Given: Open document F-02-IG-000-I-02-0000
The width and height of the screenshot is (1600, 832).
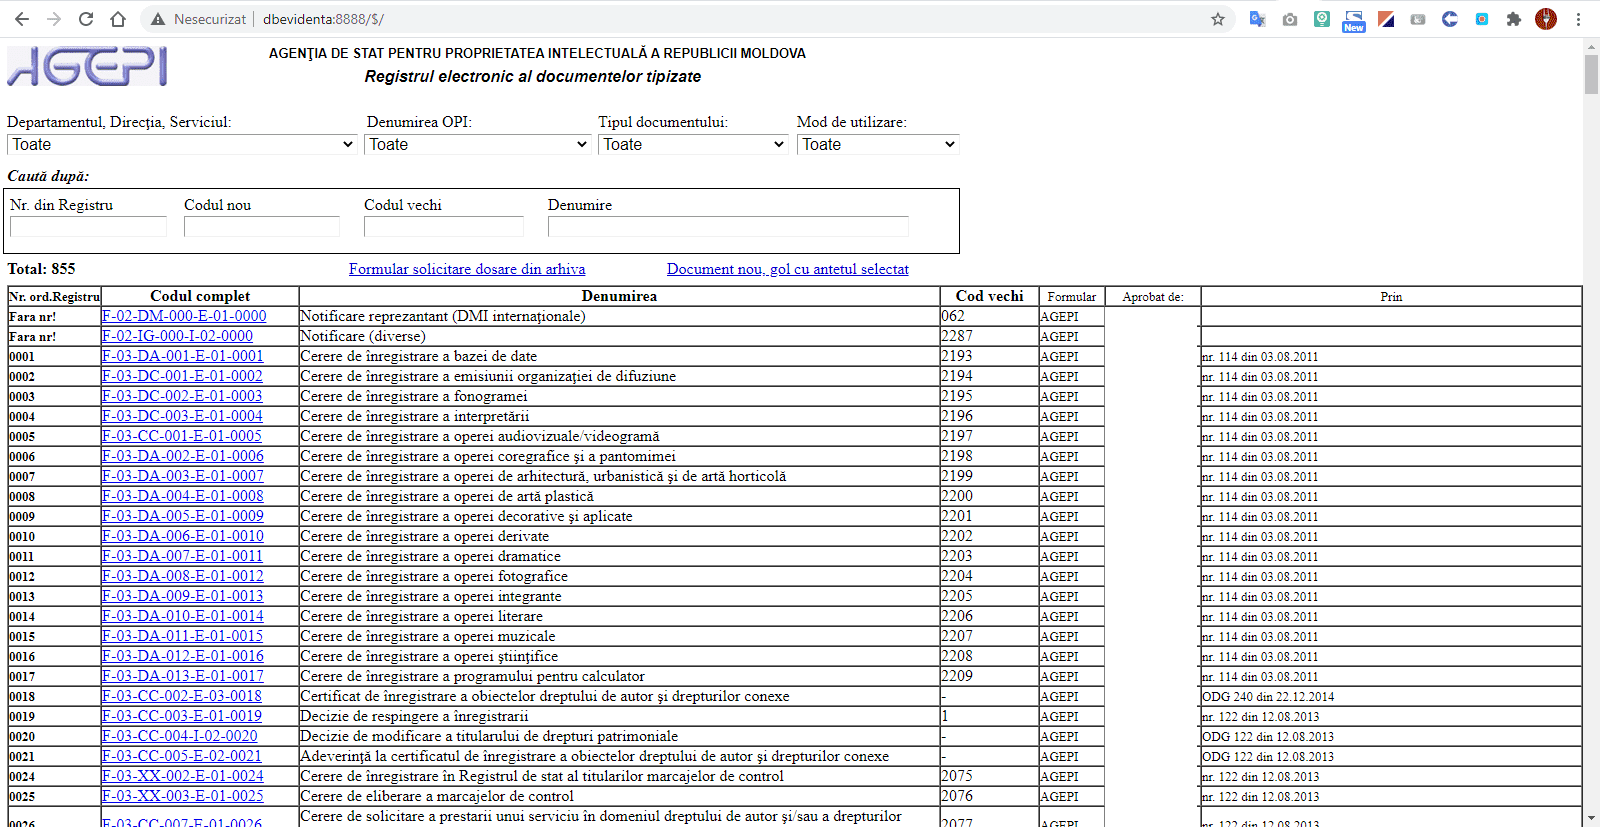Looking at the screenshot, I should (x=177, y=336).
